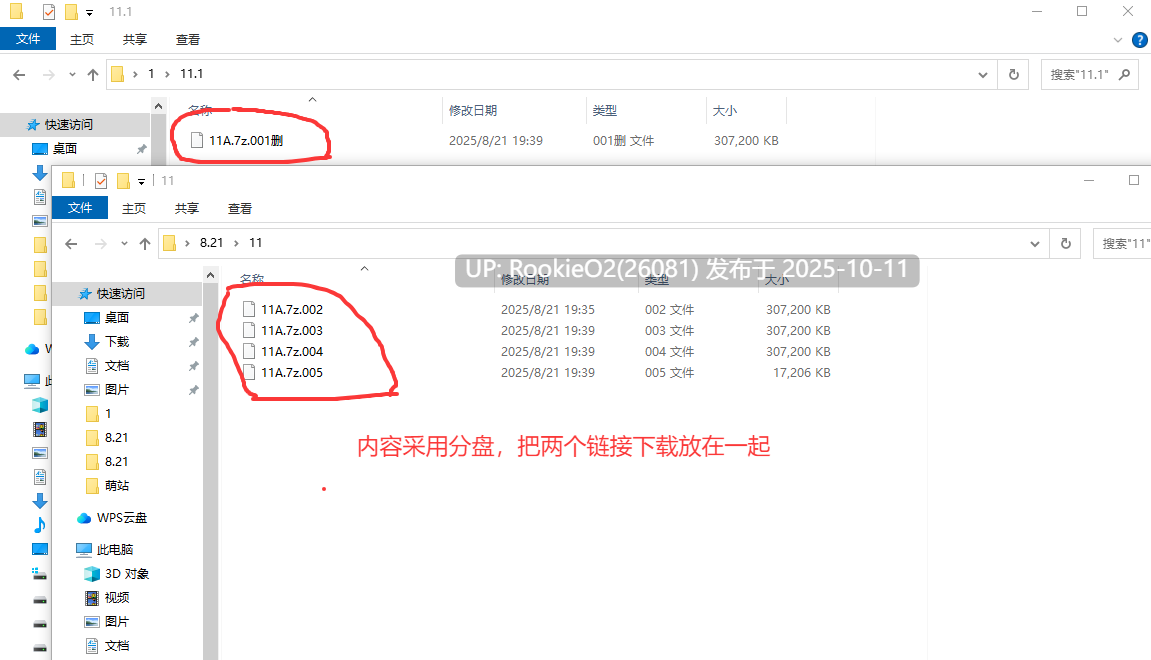
Task: Click the back arrow in the 11.1 window
Action: click(19, 74)
